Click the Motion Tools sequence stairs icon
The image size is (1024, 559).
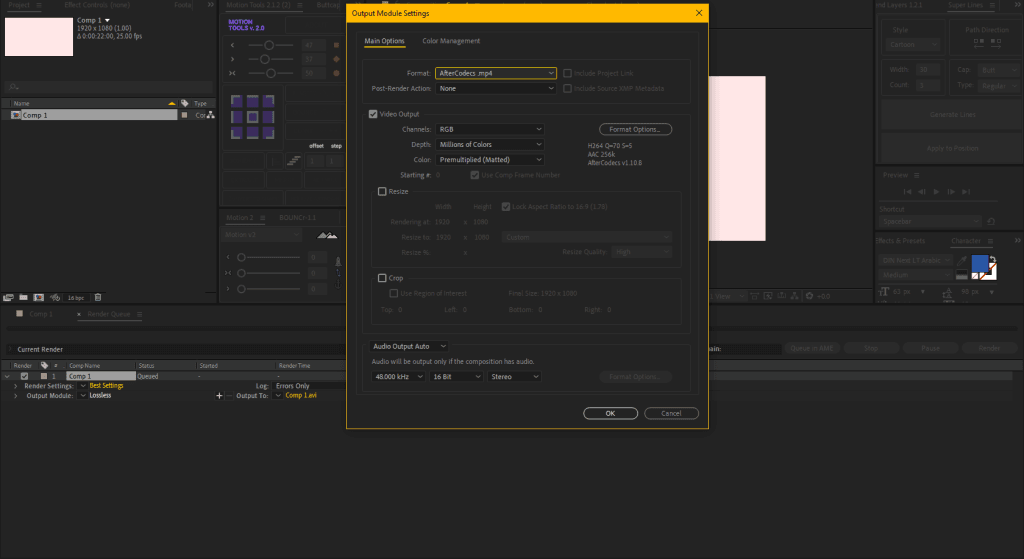click(x=294, y=161)
